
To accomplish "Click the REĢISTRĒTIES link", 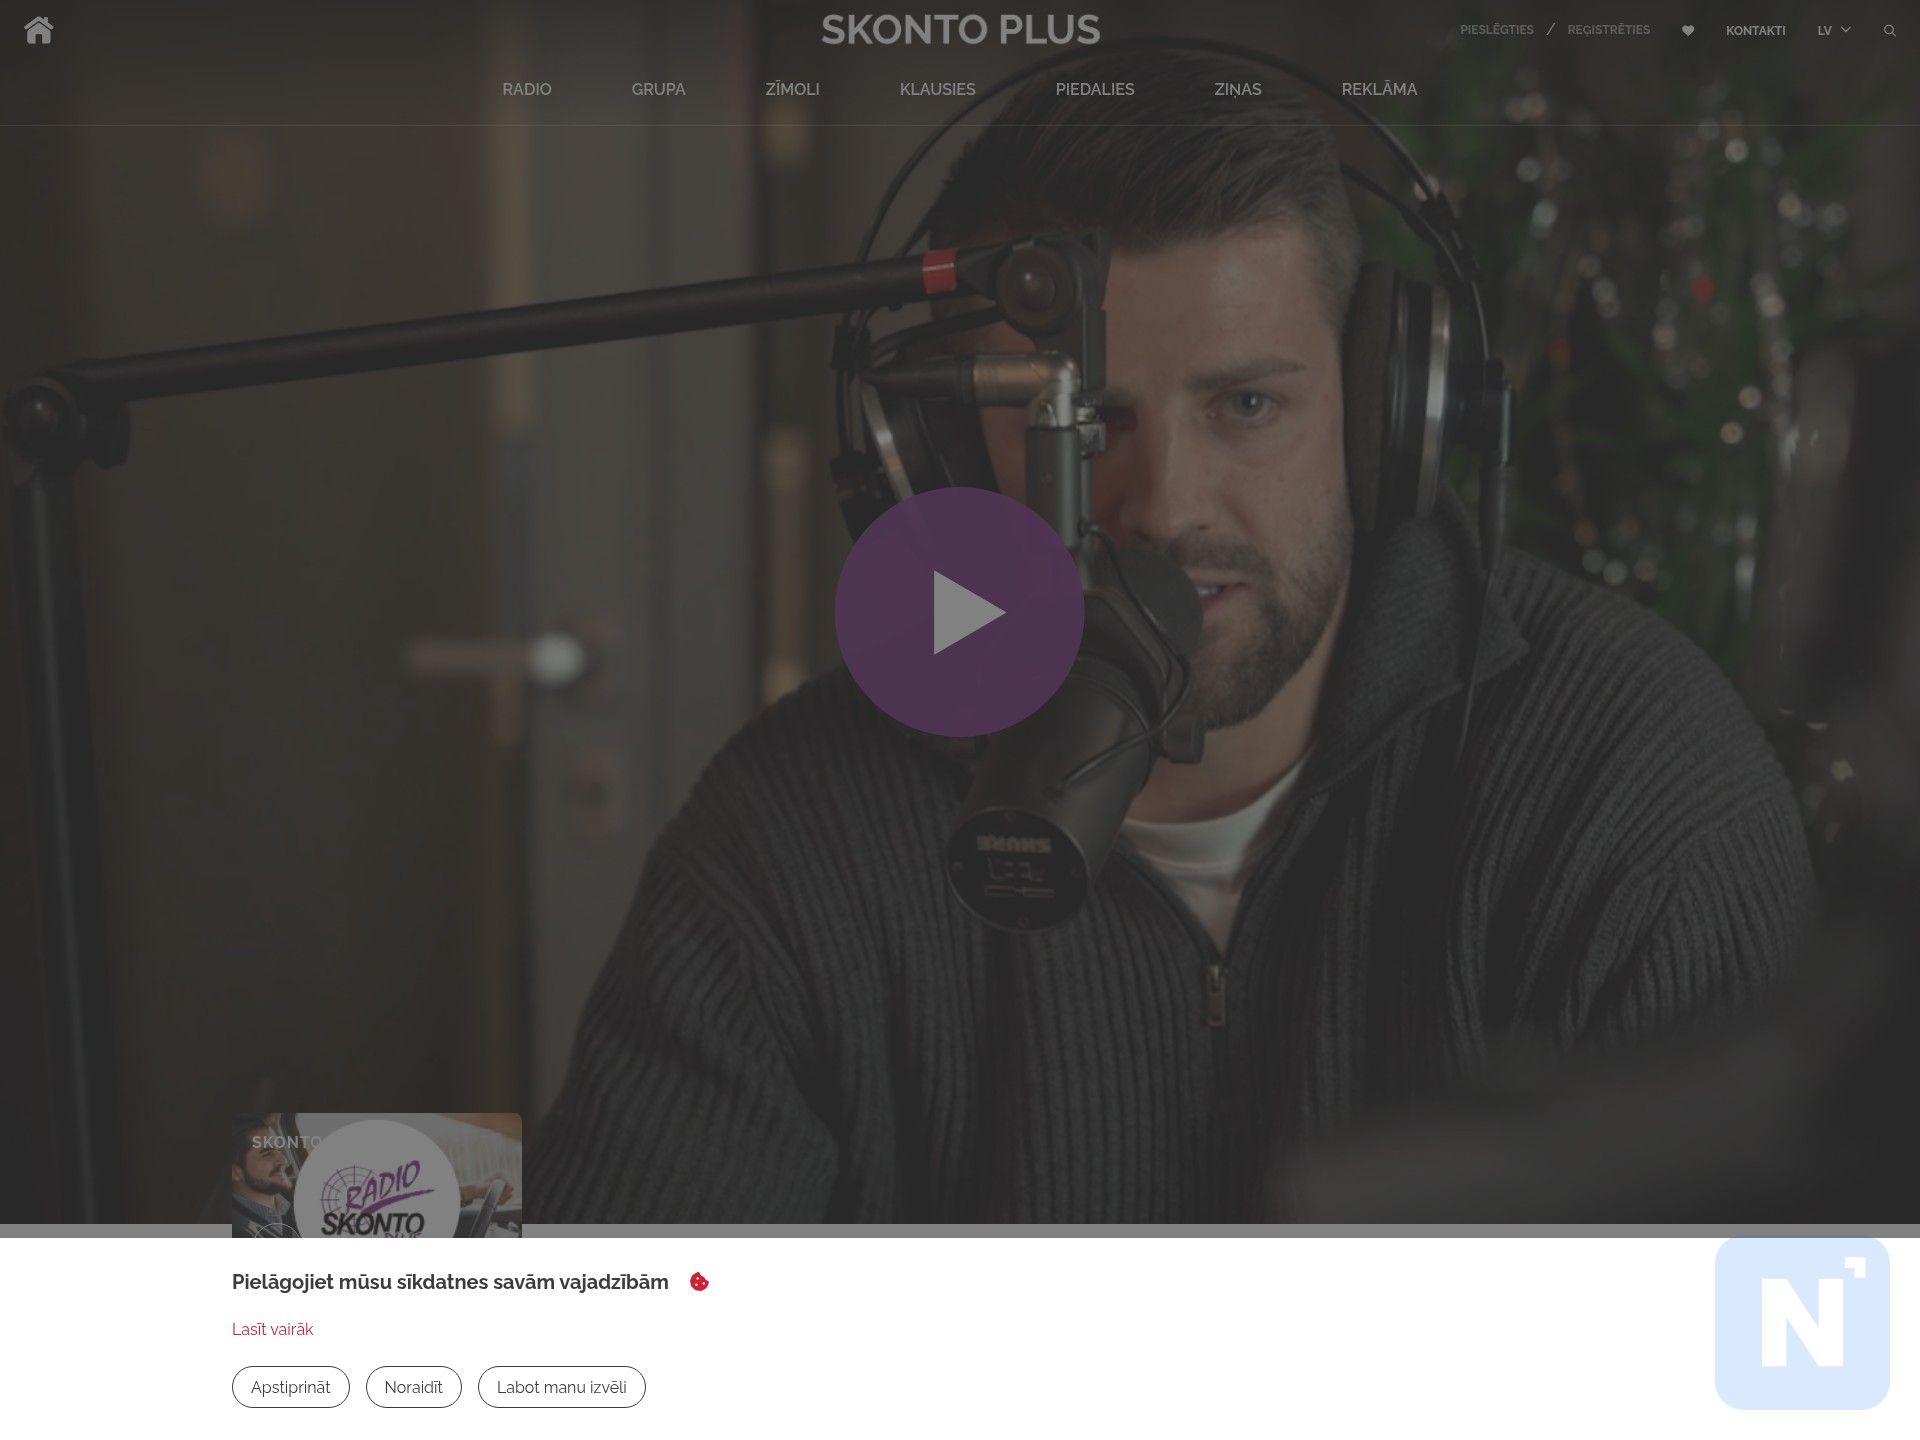I will 1609,30.
